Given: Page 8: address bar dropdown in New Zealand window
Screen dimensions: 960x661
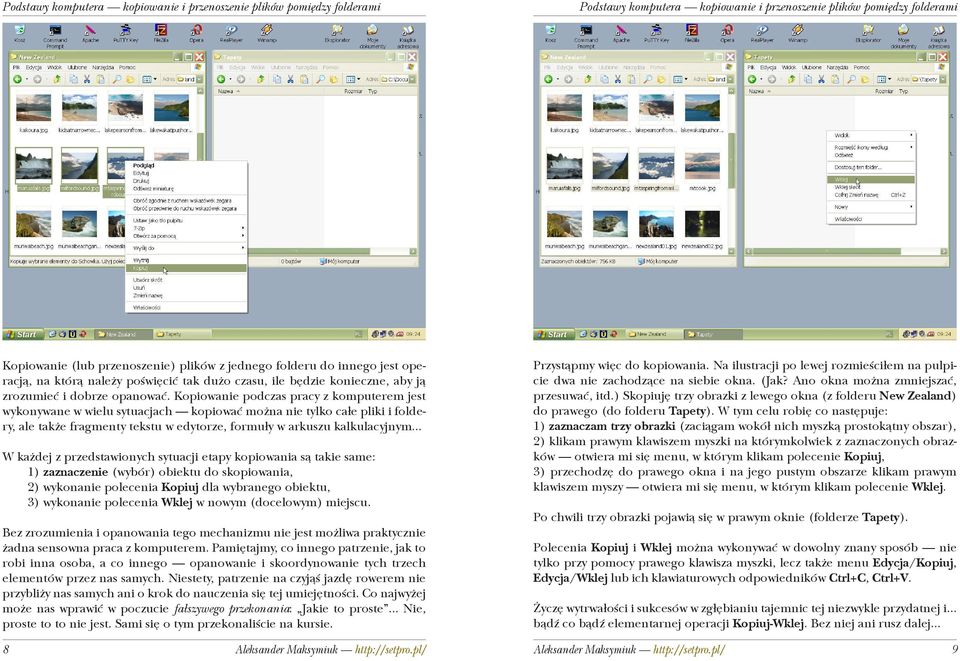Looking at the screenshot, I should coord(199,79).
